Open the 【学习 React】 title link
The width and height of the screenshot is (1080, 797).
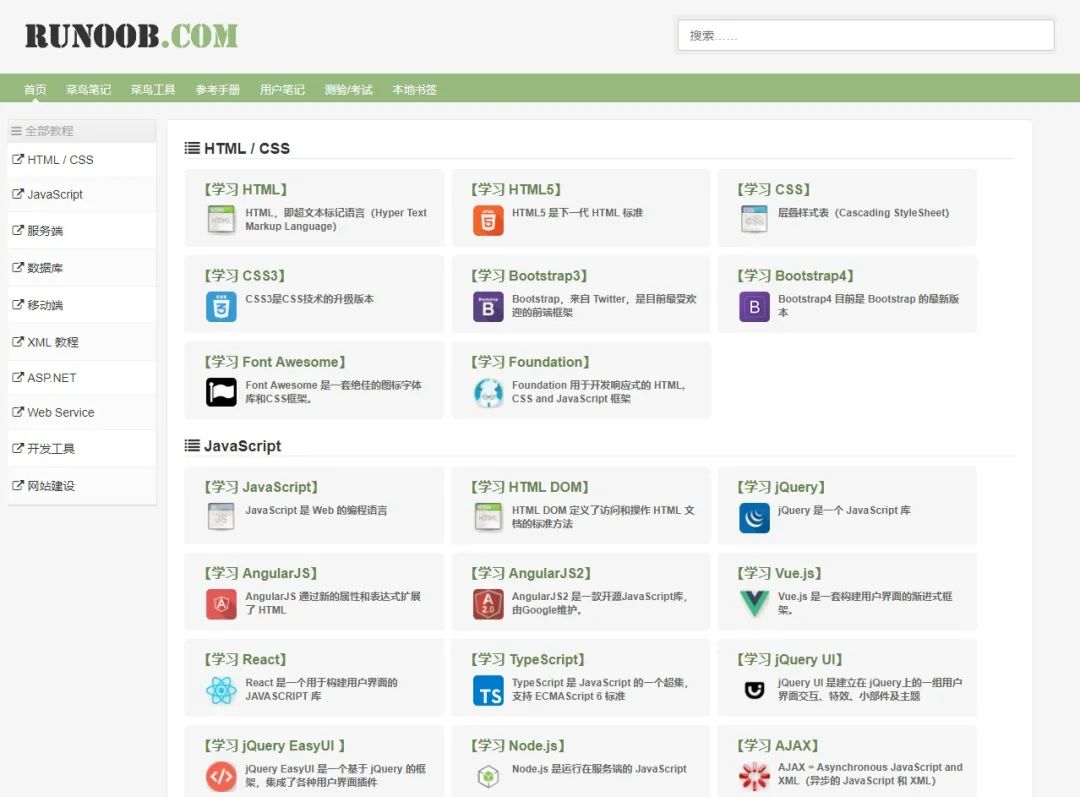[245, 659]
